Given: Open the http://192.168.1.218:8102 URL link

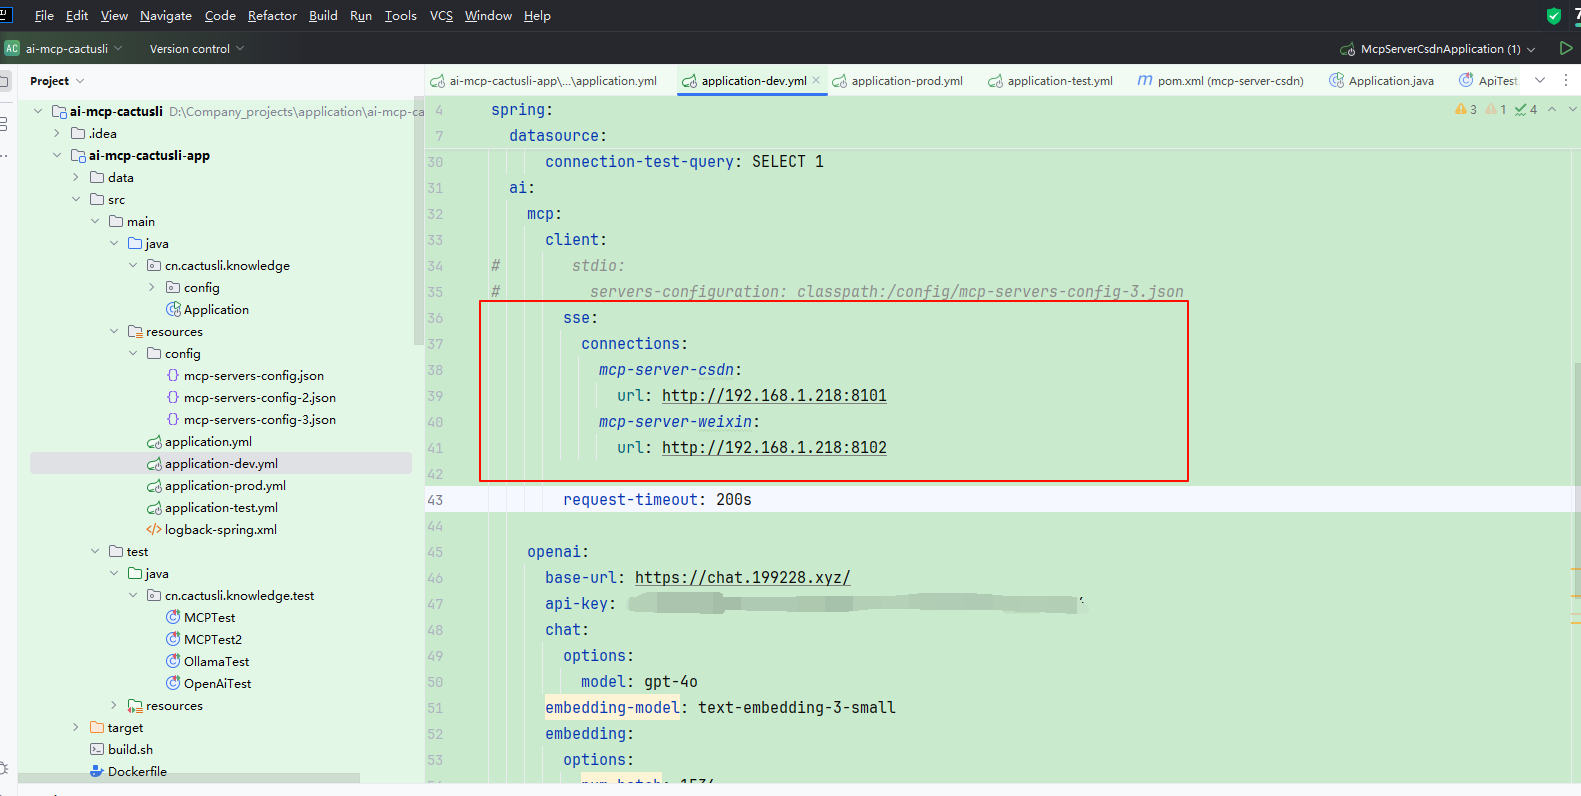Looking at the screenshot, I should tap(774, 447).
